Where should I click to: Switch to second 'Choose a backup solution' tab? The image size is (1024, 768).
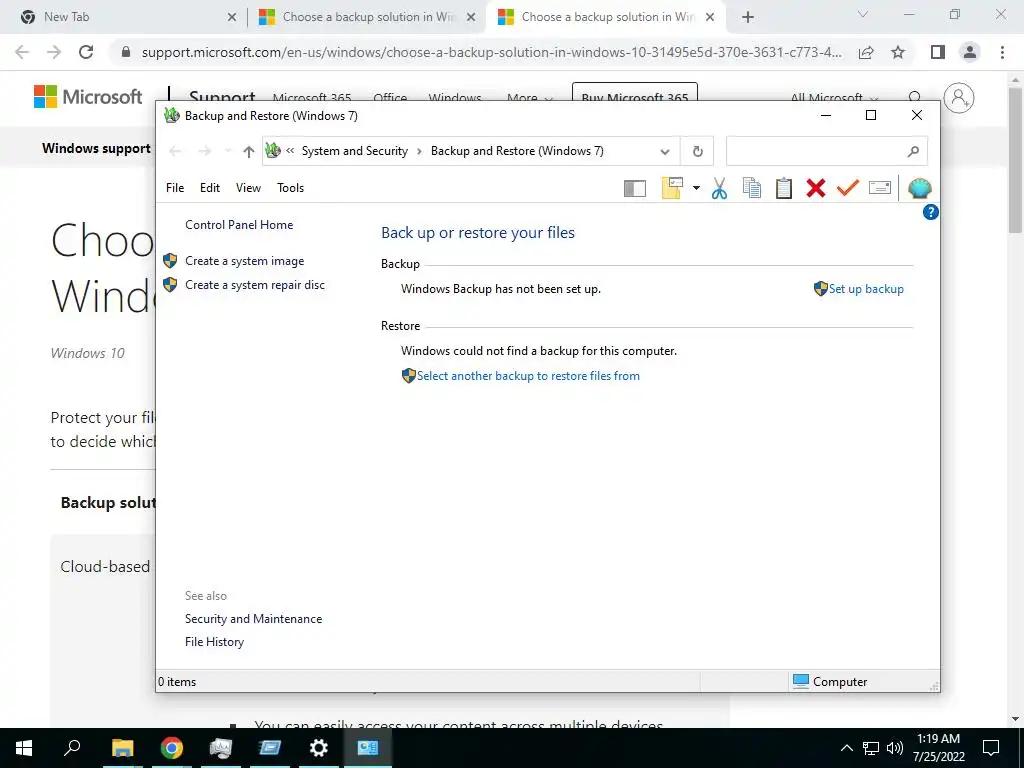607,17
